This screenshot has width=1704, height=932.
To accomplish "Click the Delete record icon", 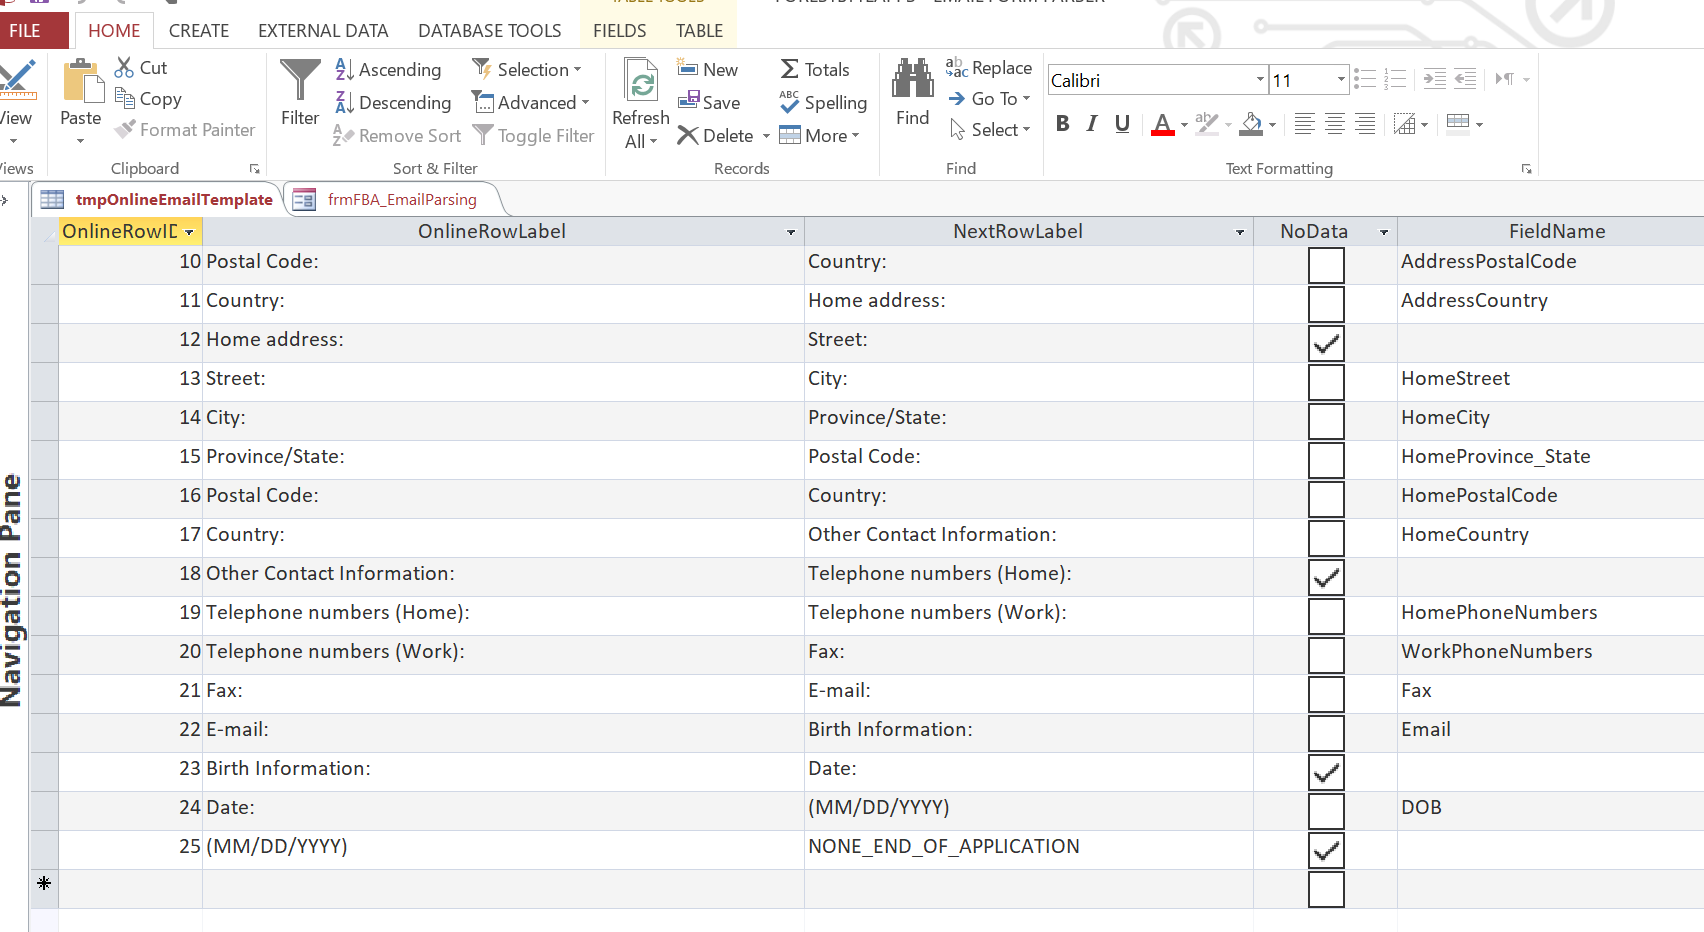I will (x=687, y=136).
